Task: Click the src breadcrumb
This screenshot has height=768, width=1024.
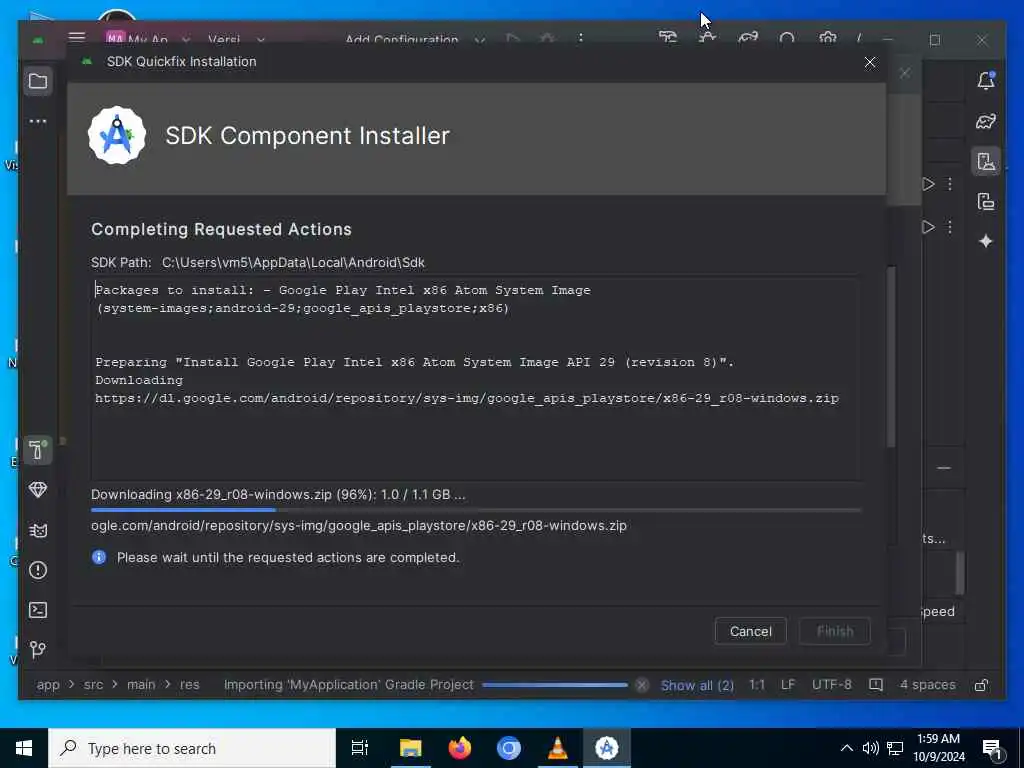Action: (93, 684)
